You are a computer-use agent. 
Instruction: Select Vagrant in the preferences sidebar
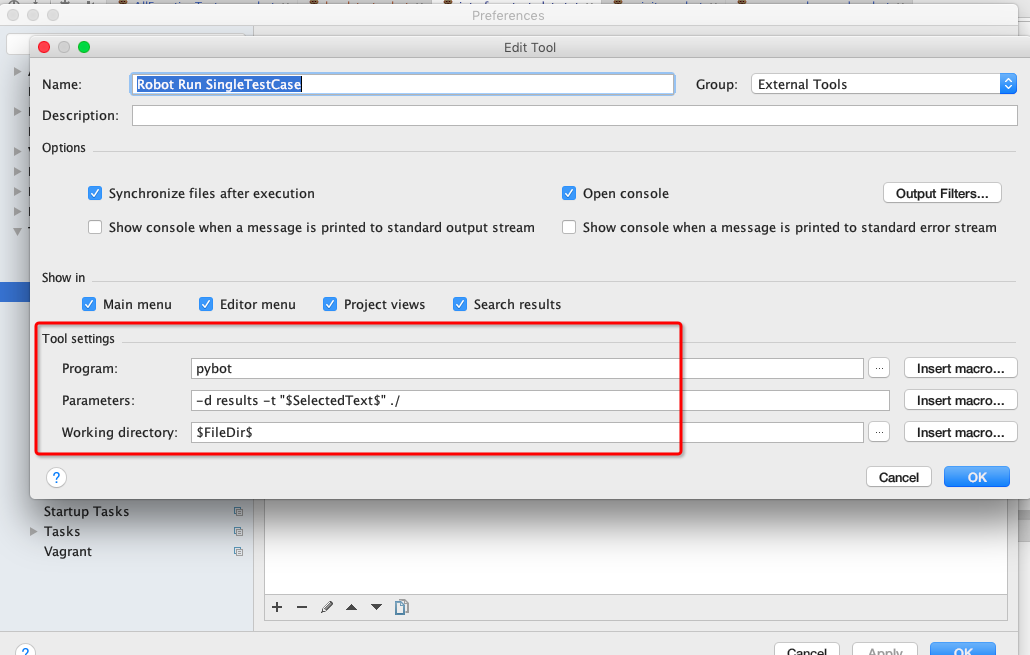[68, 552]
